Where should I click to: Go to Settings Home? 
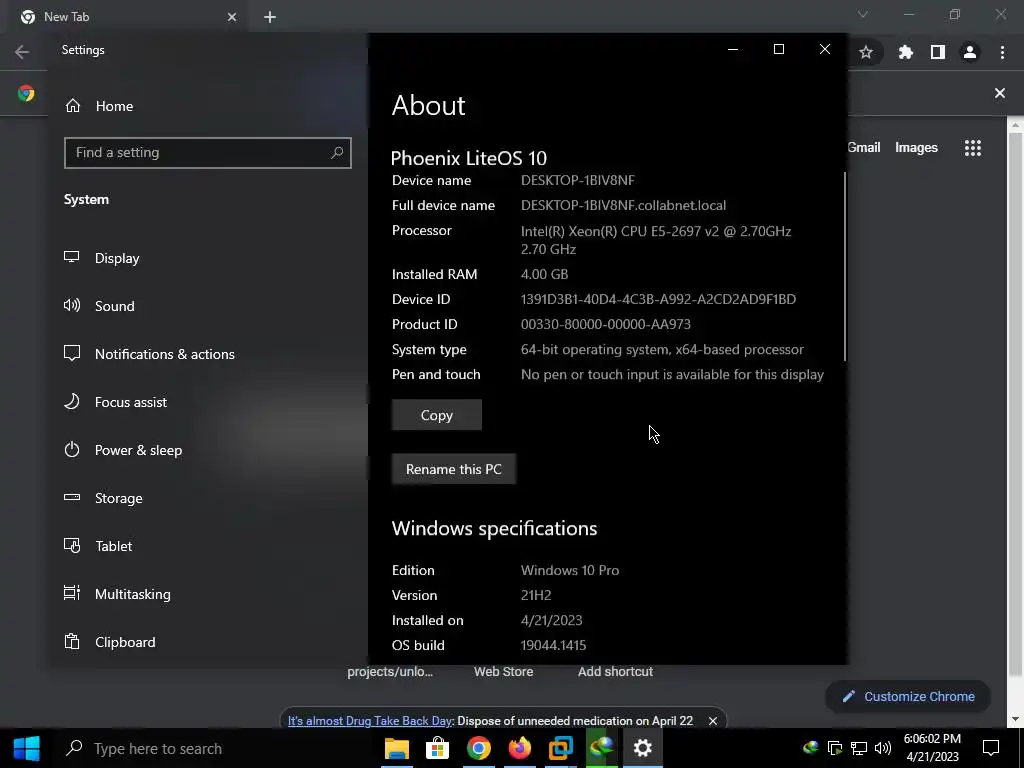(x=99, y=106)
